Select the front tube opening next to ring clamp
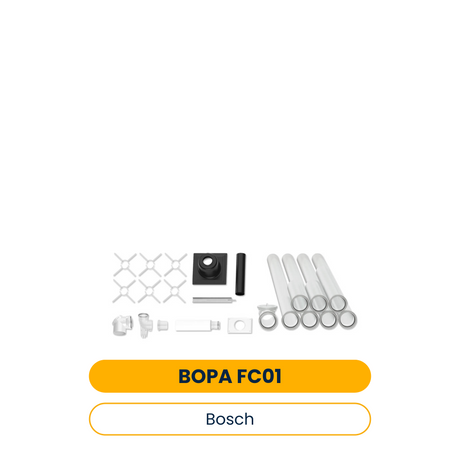460x460 pixels. (291, 320)
